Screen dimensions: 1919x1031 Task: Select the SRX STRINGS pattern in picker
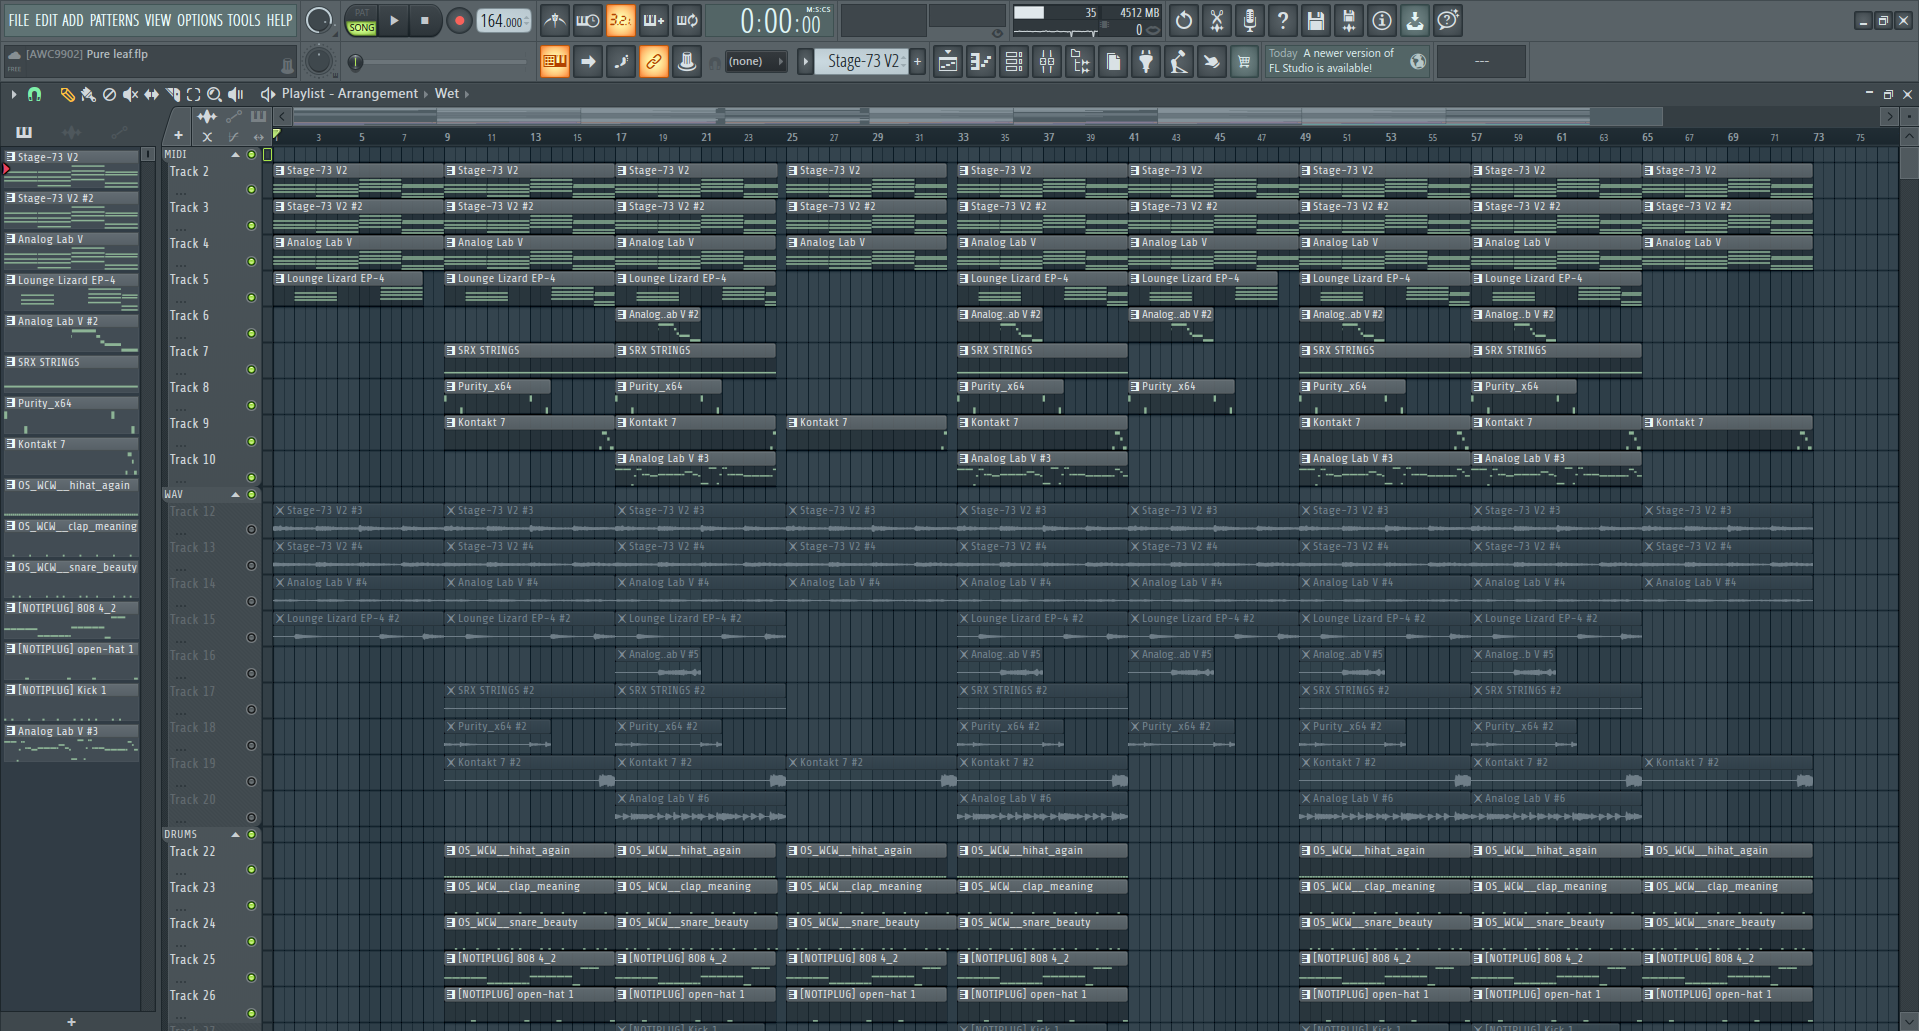pos(71,376)
